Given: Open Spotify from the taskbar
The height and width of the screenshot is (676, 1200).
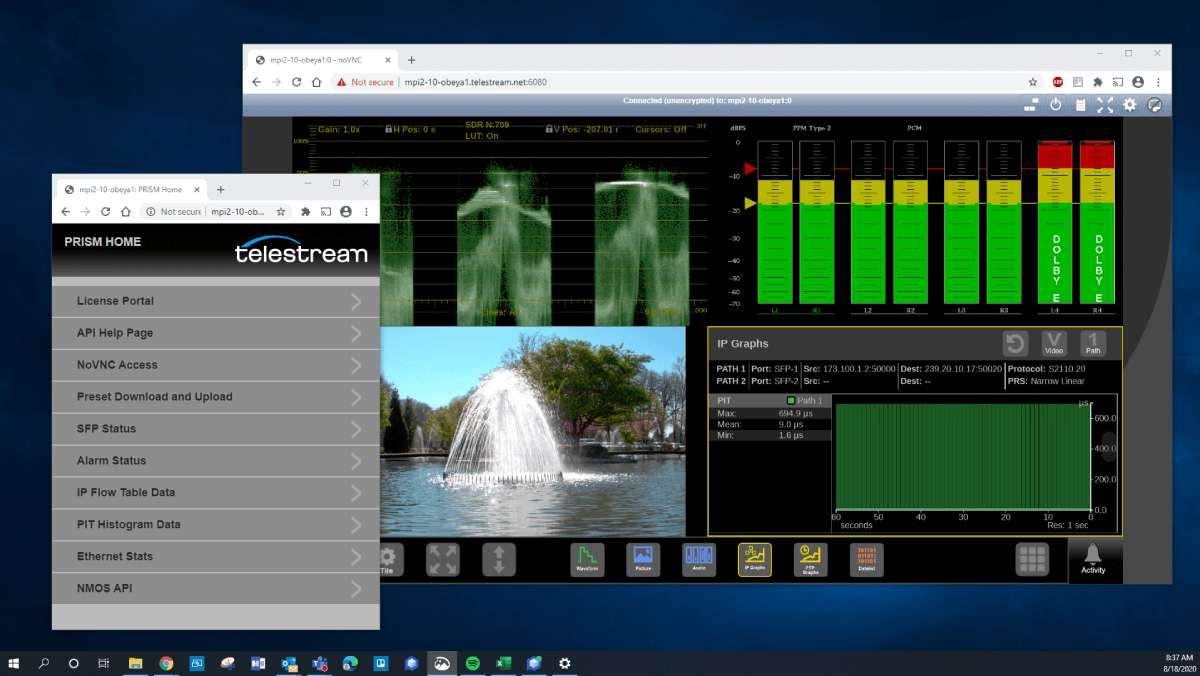Looking at the screenshot, I should click(x=473, y=663).
